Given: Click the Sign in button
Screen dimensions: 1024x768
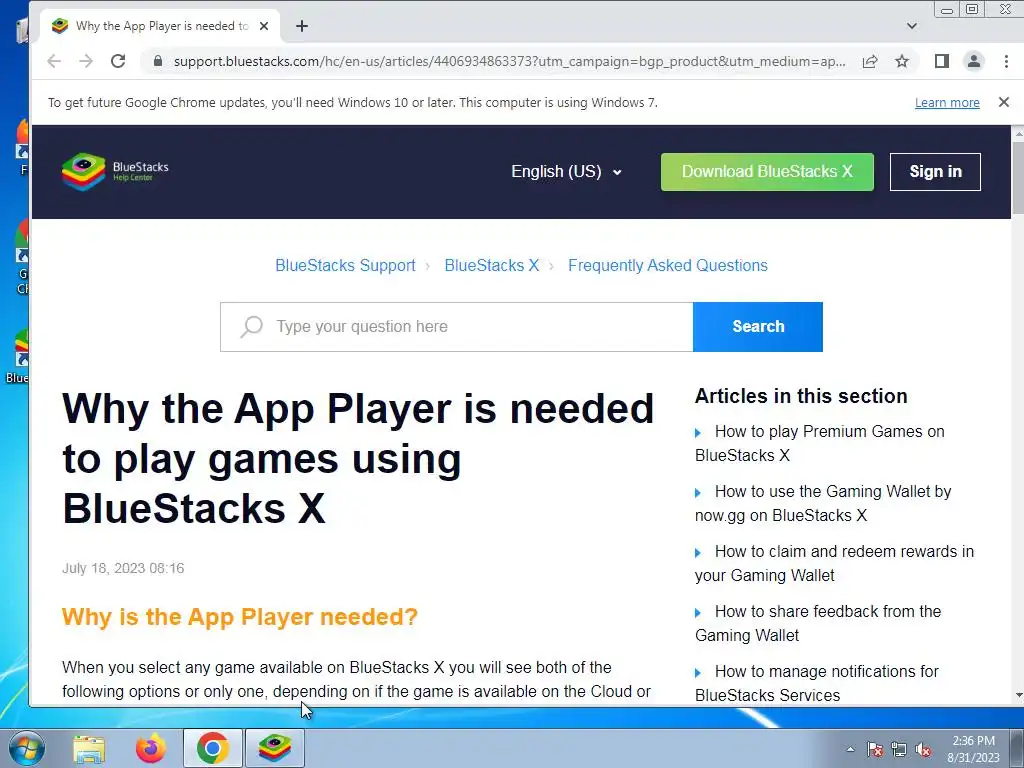Looking at the screenshot, I should pos(935,172).
